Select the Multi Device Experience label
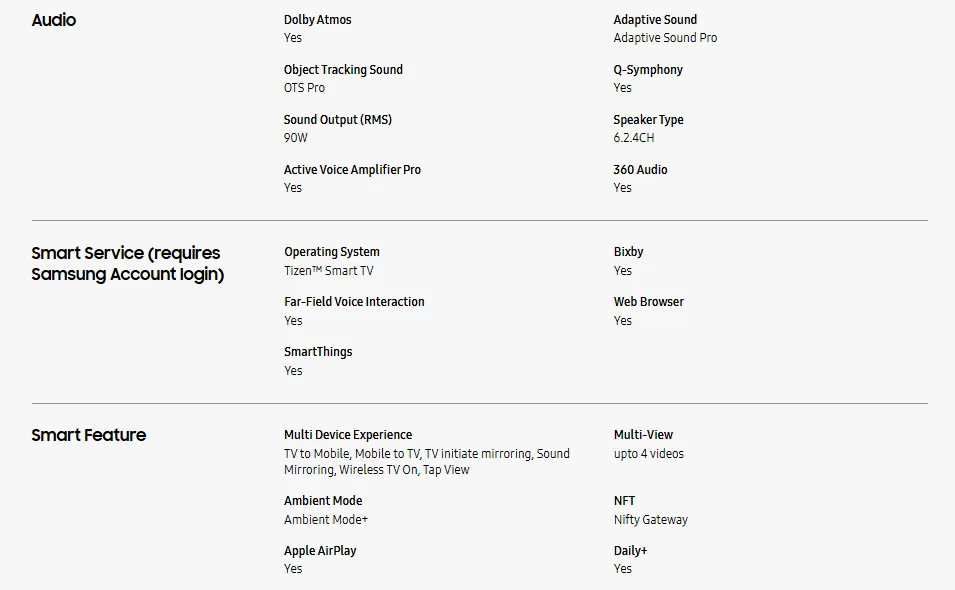This screenshot has width=955, height=590. [348, 435]
